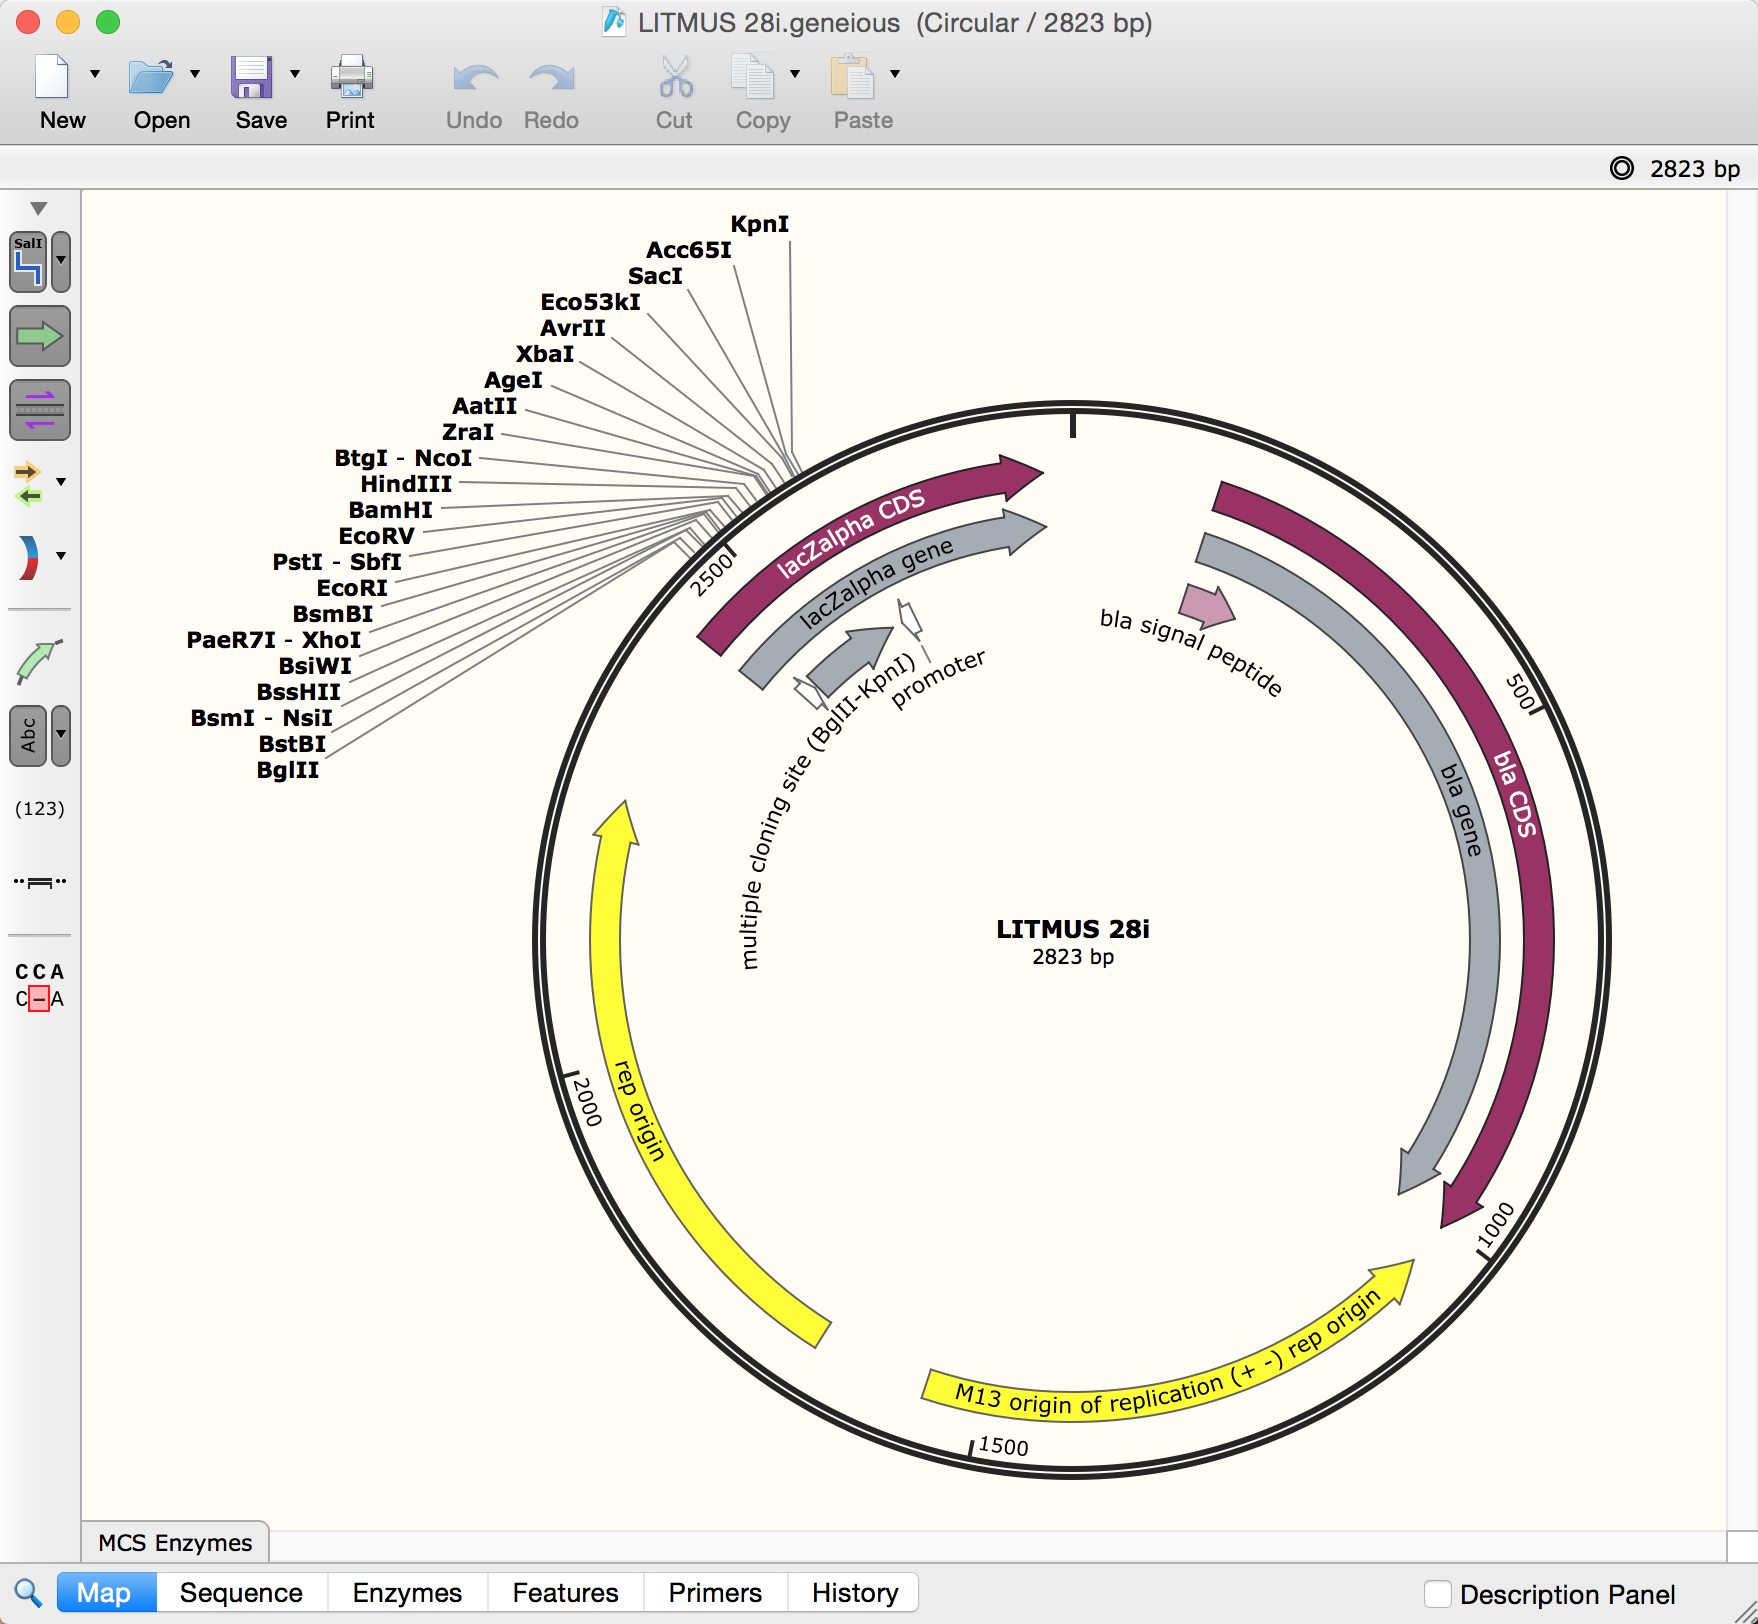The image size is (1758, 1624).
Task: Open the translation arrows dropdown
Action: [61, 482]
